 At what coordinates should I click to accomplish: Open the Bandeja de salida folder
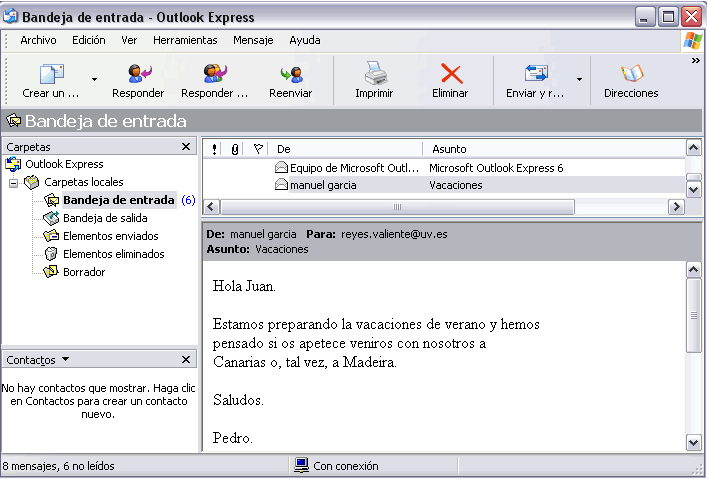[105, 218]
